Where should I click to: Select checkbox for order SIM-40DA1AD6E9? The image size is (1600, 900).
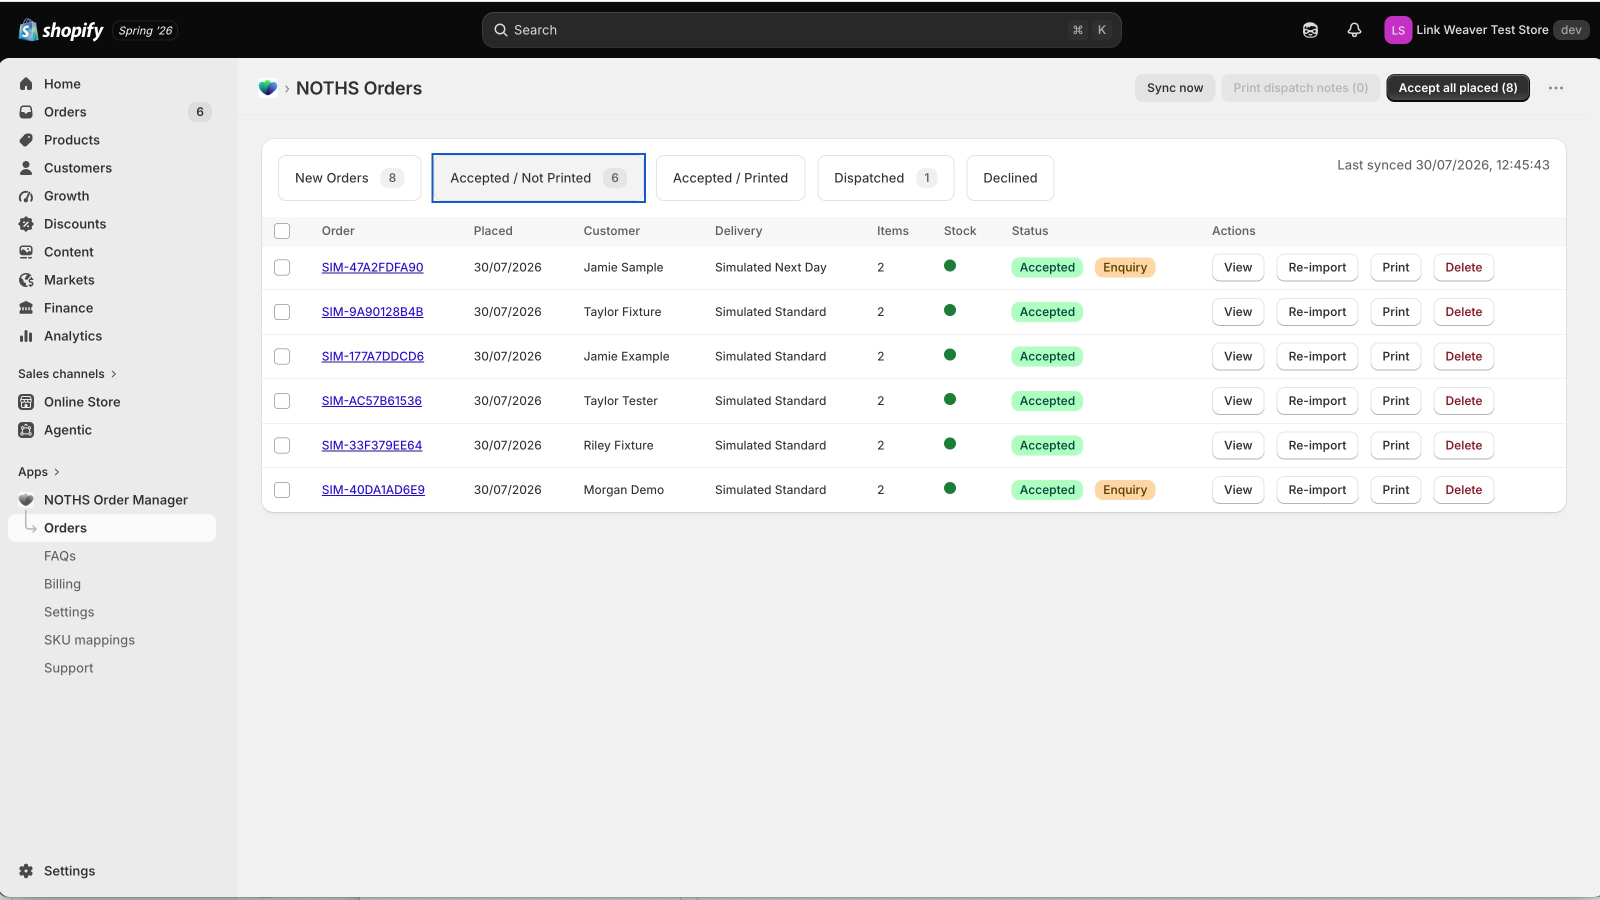pyautogui.click(x=282, y=490)
